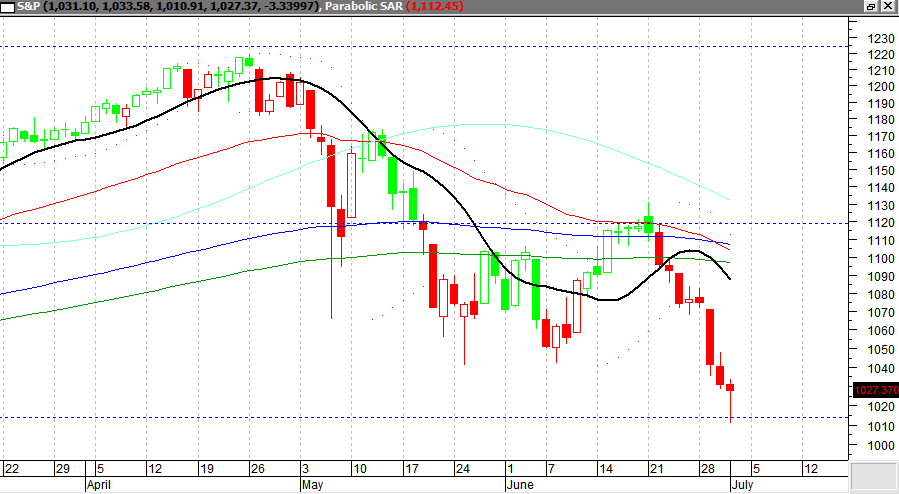Click the date label 3 under May
This screenshot has height=494, width=899.
point(306,469)
